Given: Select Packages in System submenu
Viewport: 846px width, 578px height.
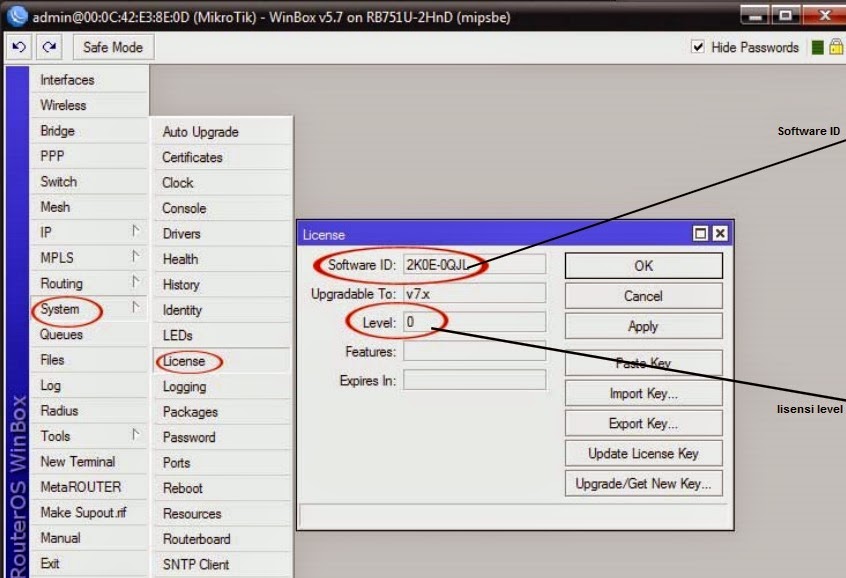Looking at the screenshot, I should pyautogui.click(x=222, y=412).
